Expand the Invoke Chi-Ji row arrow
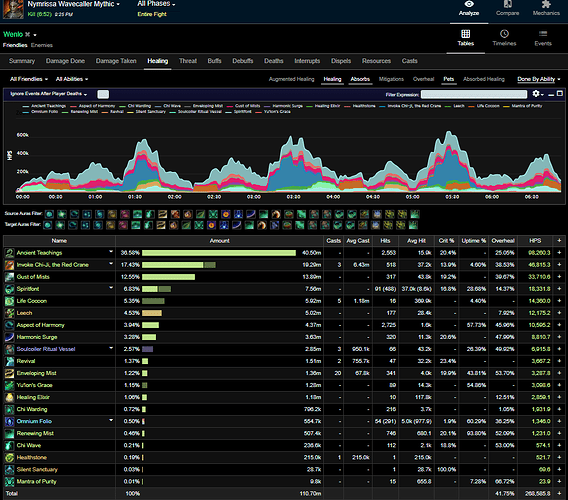 pos(111,263)
